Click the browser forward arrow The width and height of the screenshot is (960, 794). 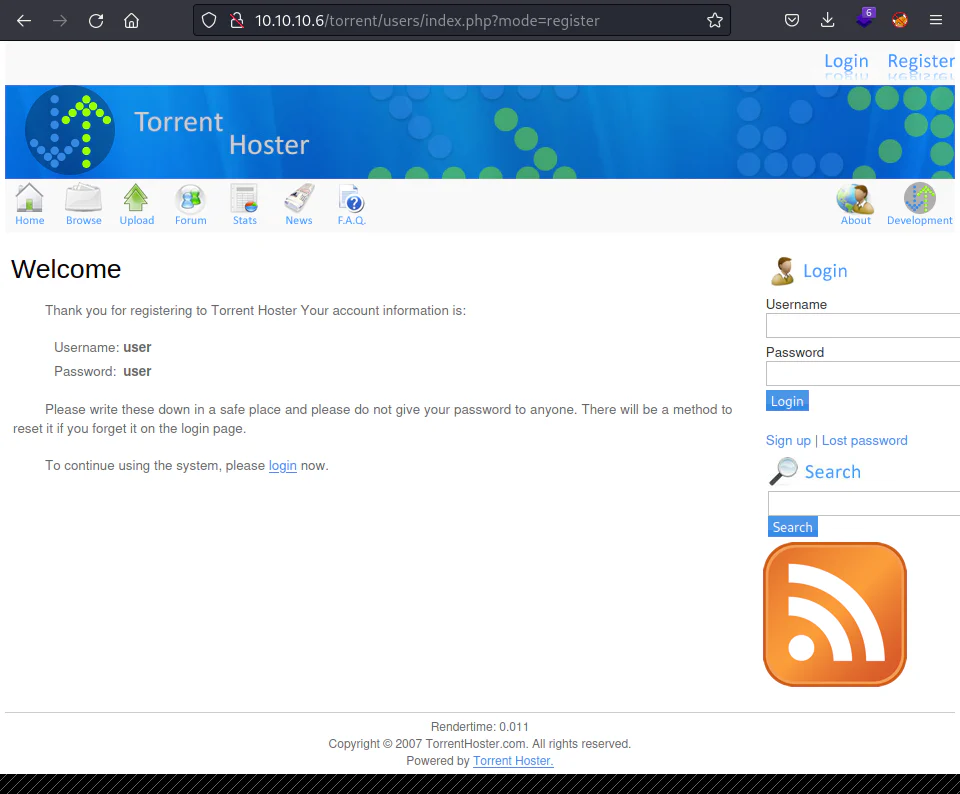pyautogui.click(x=59, y=21)
